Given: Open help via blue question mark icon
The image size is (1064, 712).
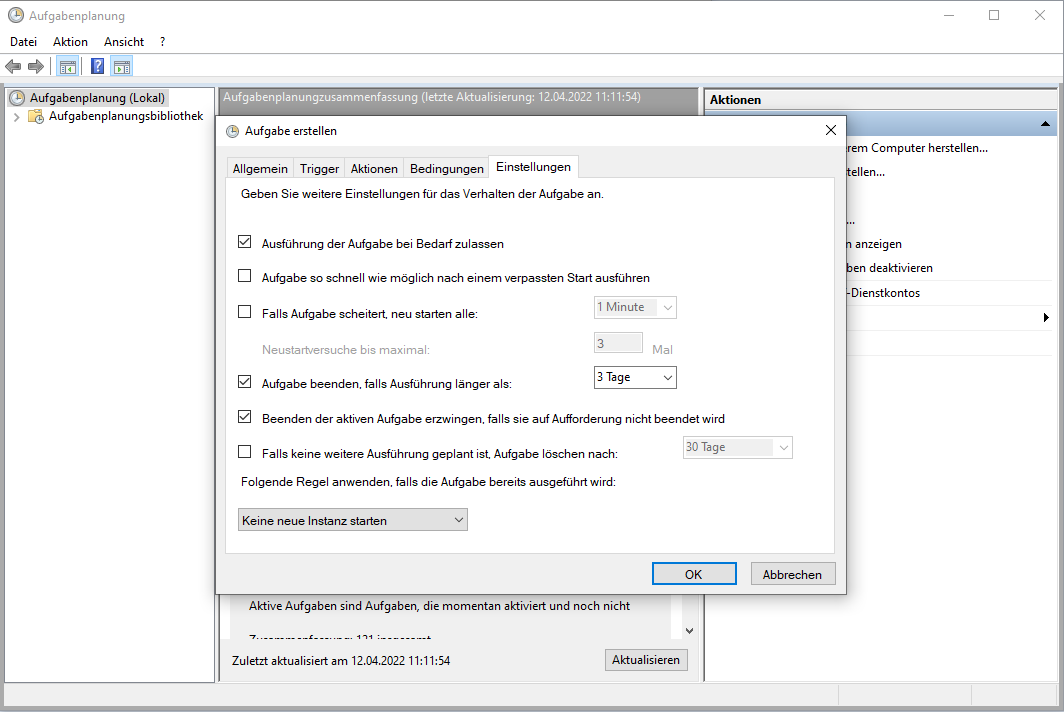Looking at the screenshot, I should pos(98,67).
